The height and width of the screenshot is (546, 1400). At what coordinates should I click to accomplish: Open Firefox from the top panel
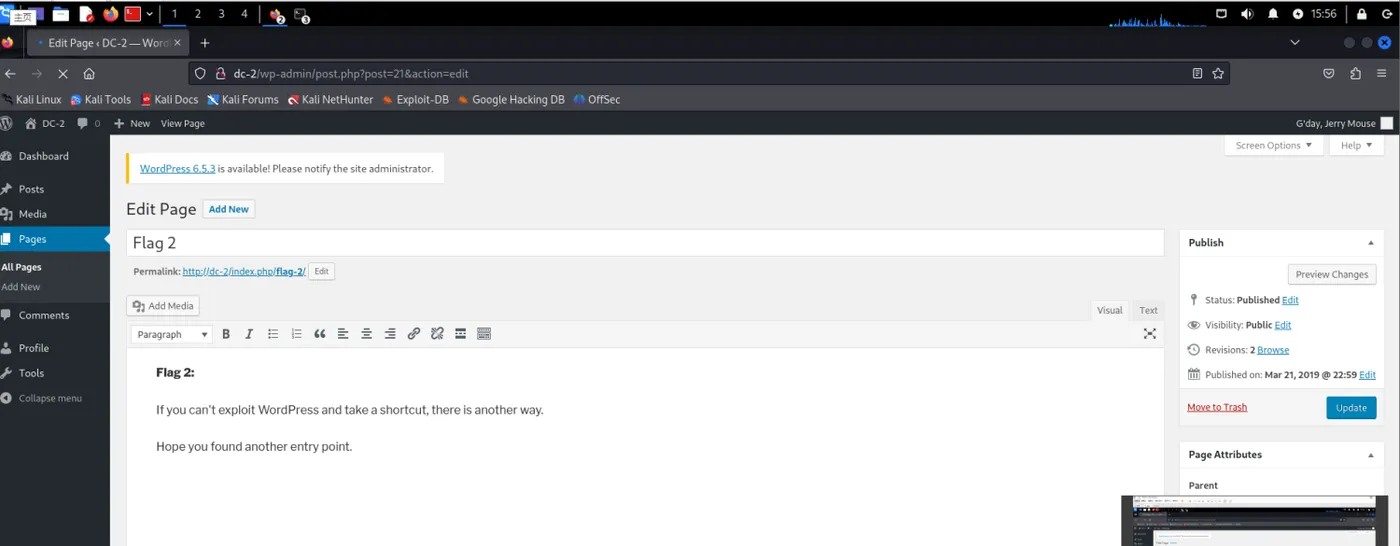pyautogui.click(x=110, y=14)
